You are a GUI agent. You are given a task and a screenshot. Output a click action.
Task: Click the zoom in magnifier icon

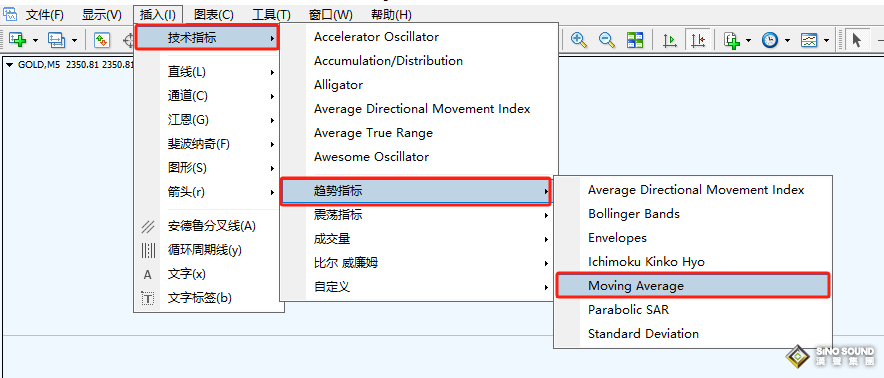point(578,40)
